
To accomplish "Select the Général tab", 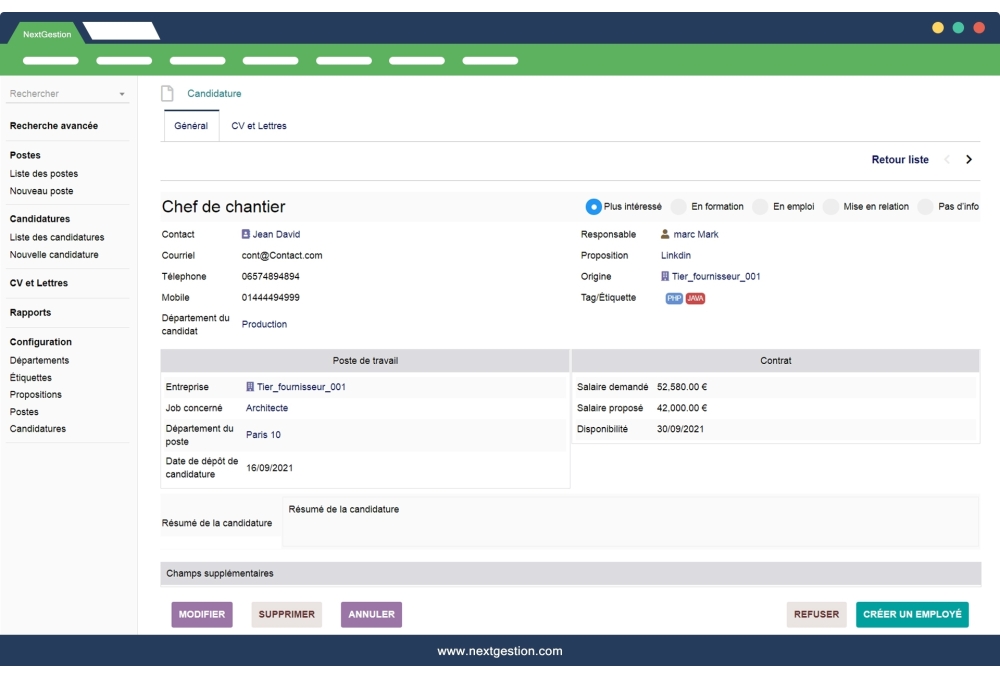I will pos(191,126).
